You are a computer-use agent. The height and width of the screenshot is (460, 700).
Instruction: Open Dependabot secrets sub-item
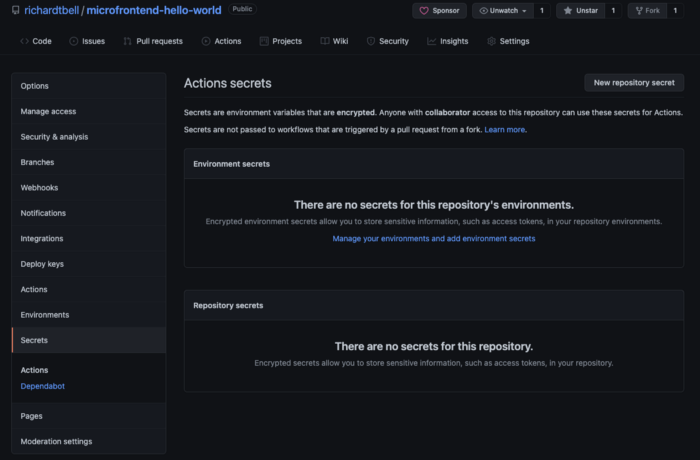point(42,386)
